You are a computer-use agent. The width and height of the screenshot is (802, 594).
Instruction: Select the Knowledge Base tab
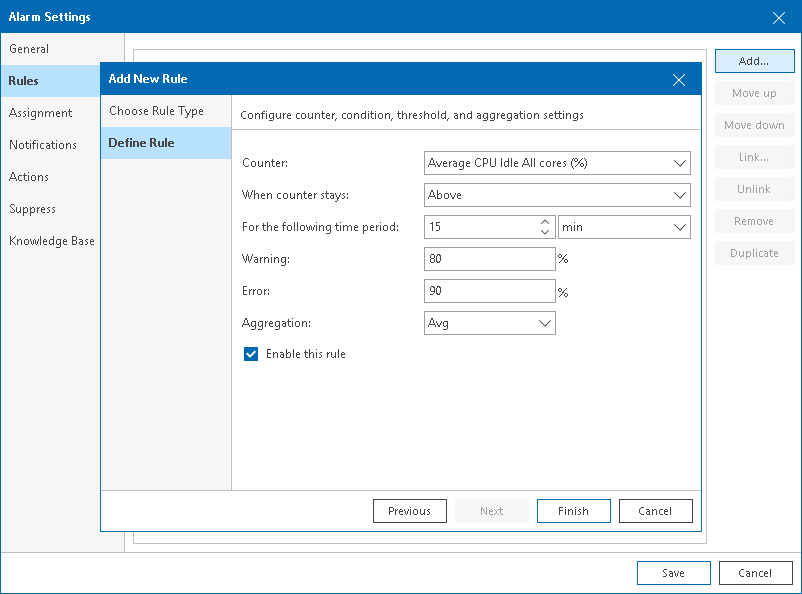pyautogui.click(x=52, y=241)
